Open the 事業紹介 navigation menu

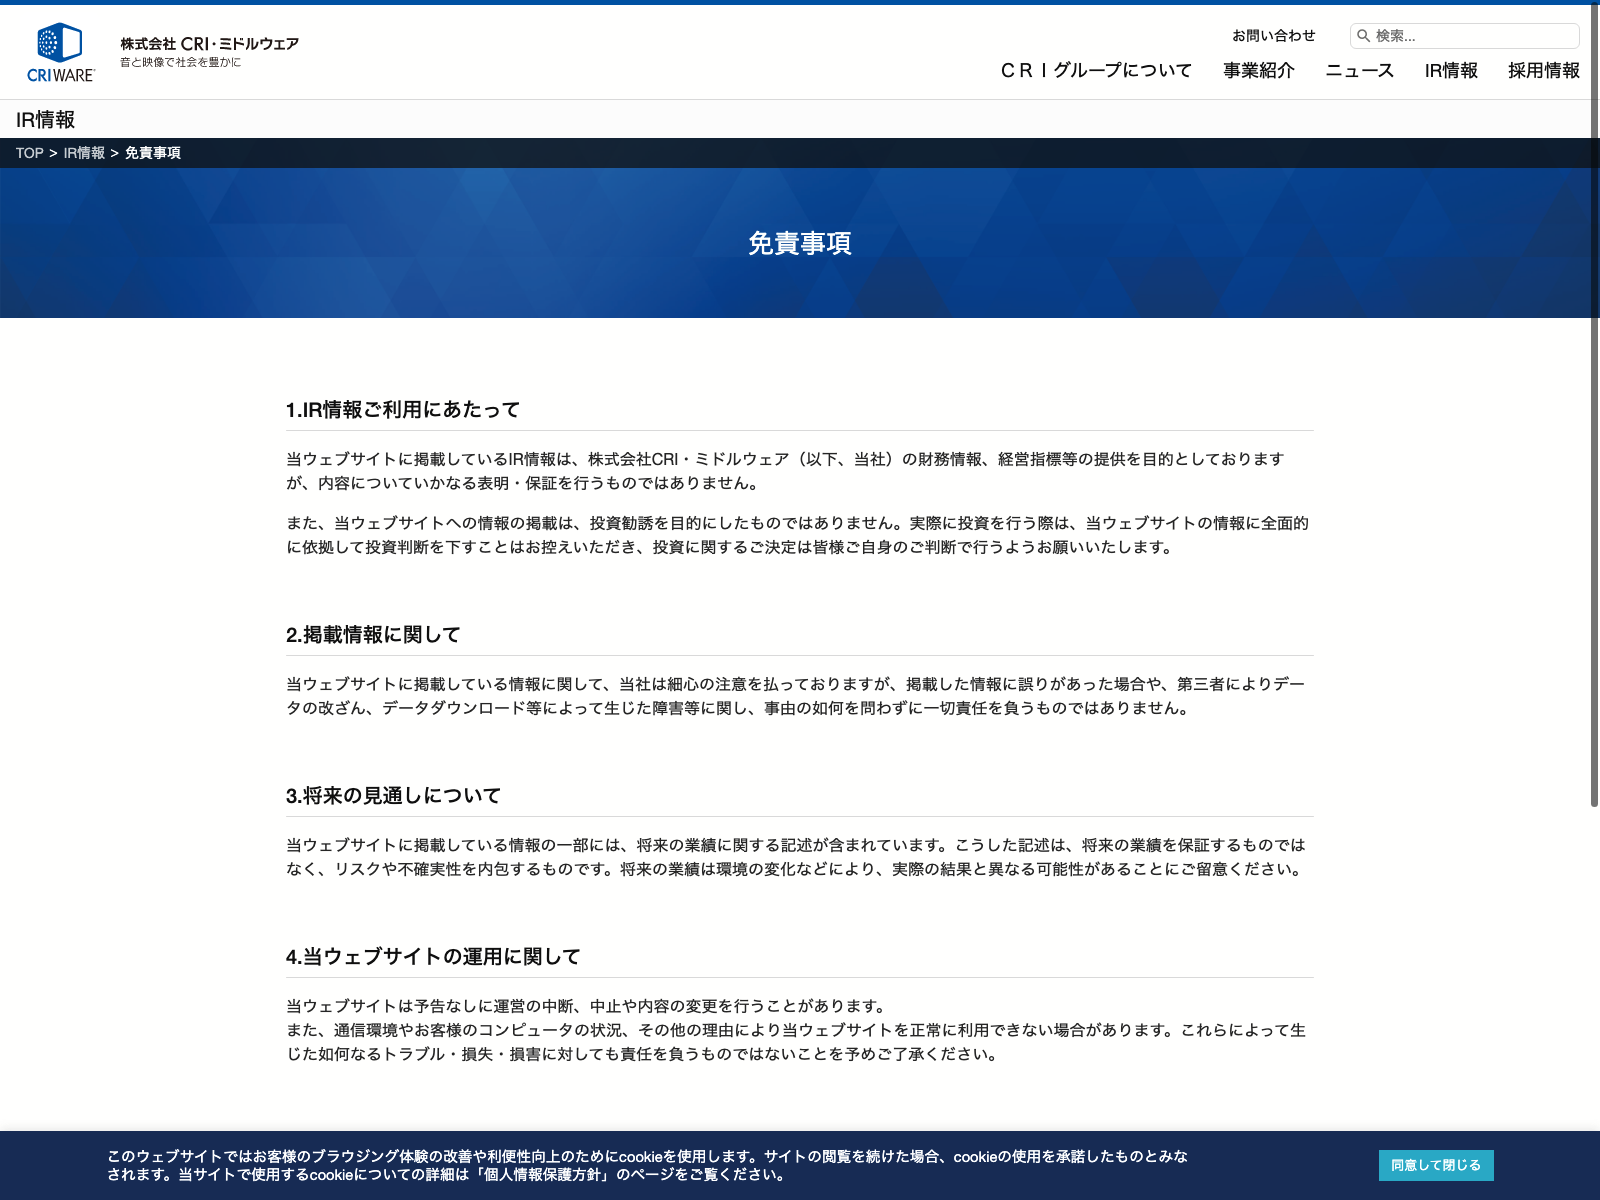point(1258,71)
